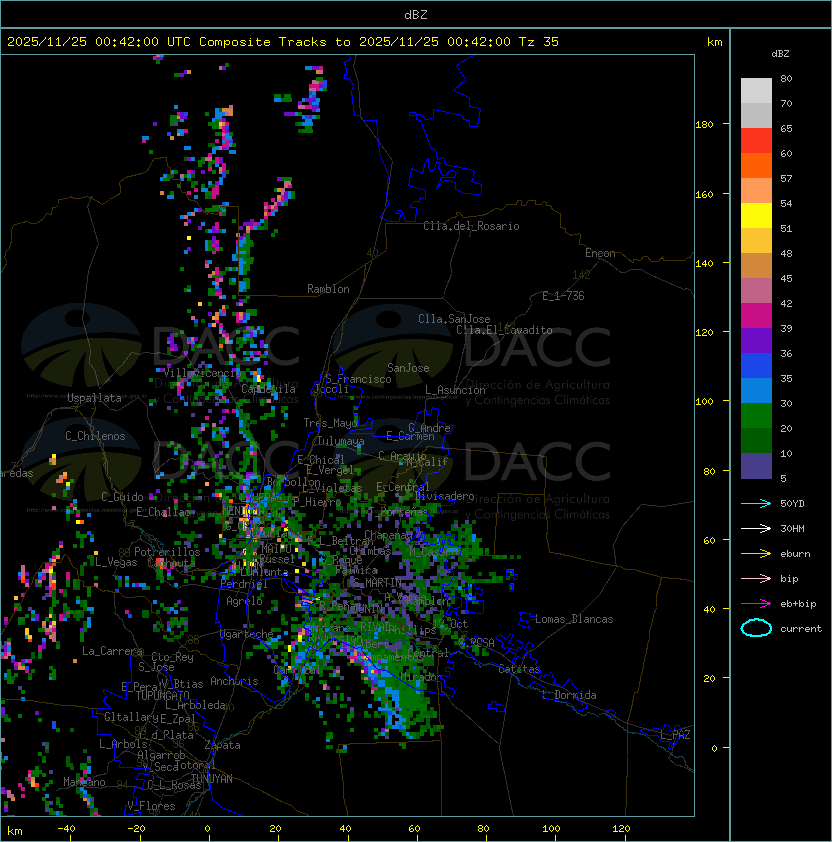
Task: Click the TUNUYAN place label
Action: click(x=212, y=779)
